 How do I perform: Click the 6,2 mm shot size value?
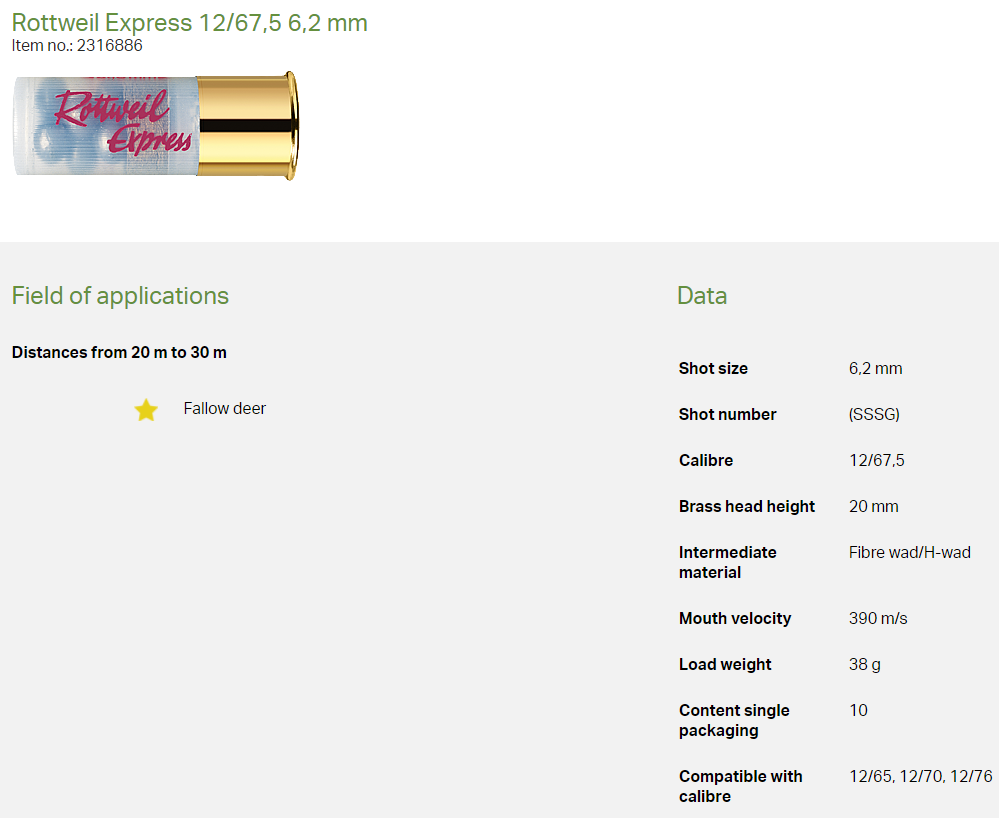tap(875, 368)
